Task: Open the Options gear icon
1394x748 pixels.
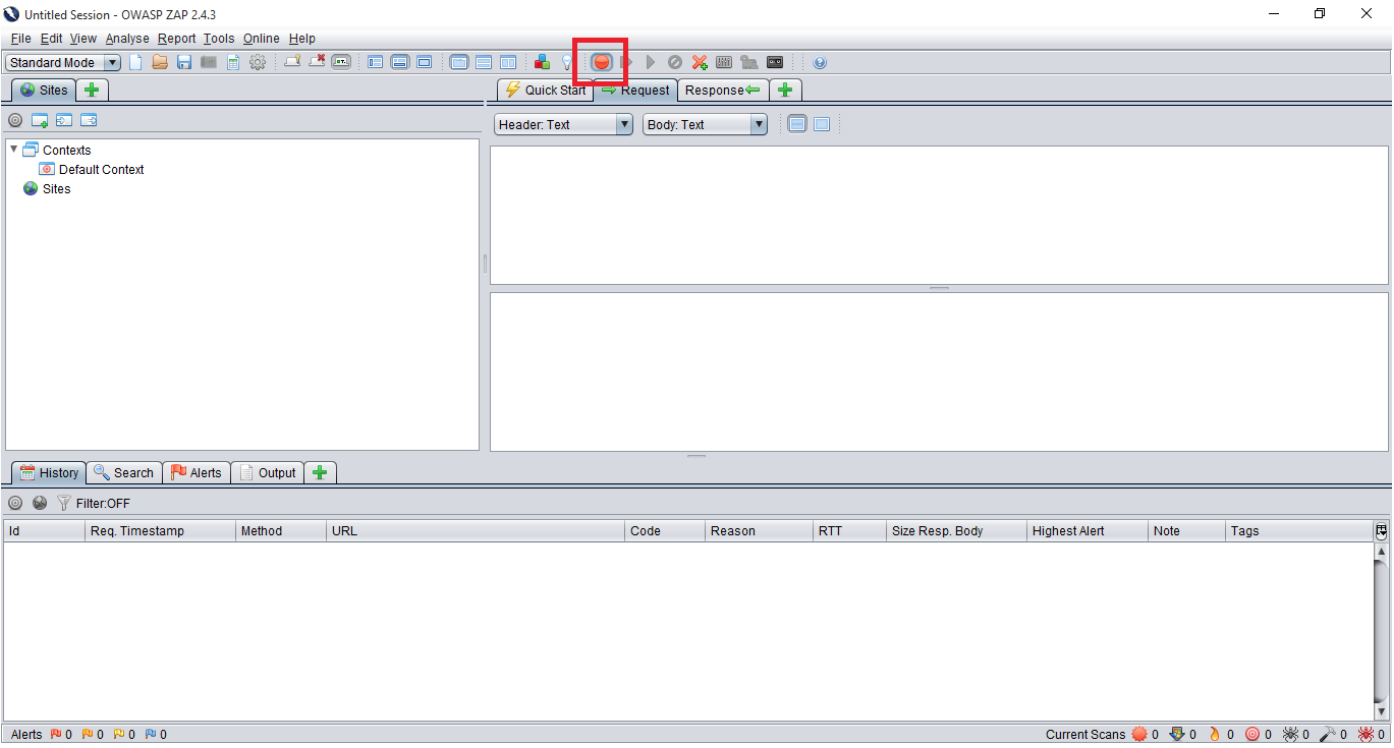Action: point(258,63)
